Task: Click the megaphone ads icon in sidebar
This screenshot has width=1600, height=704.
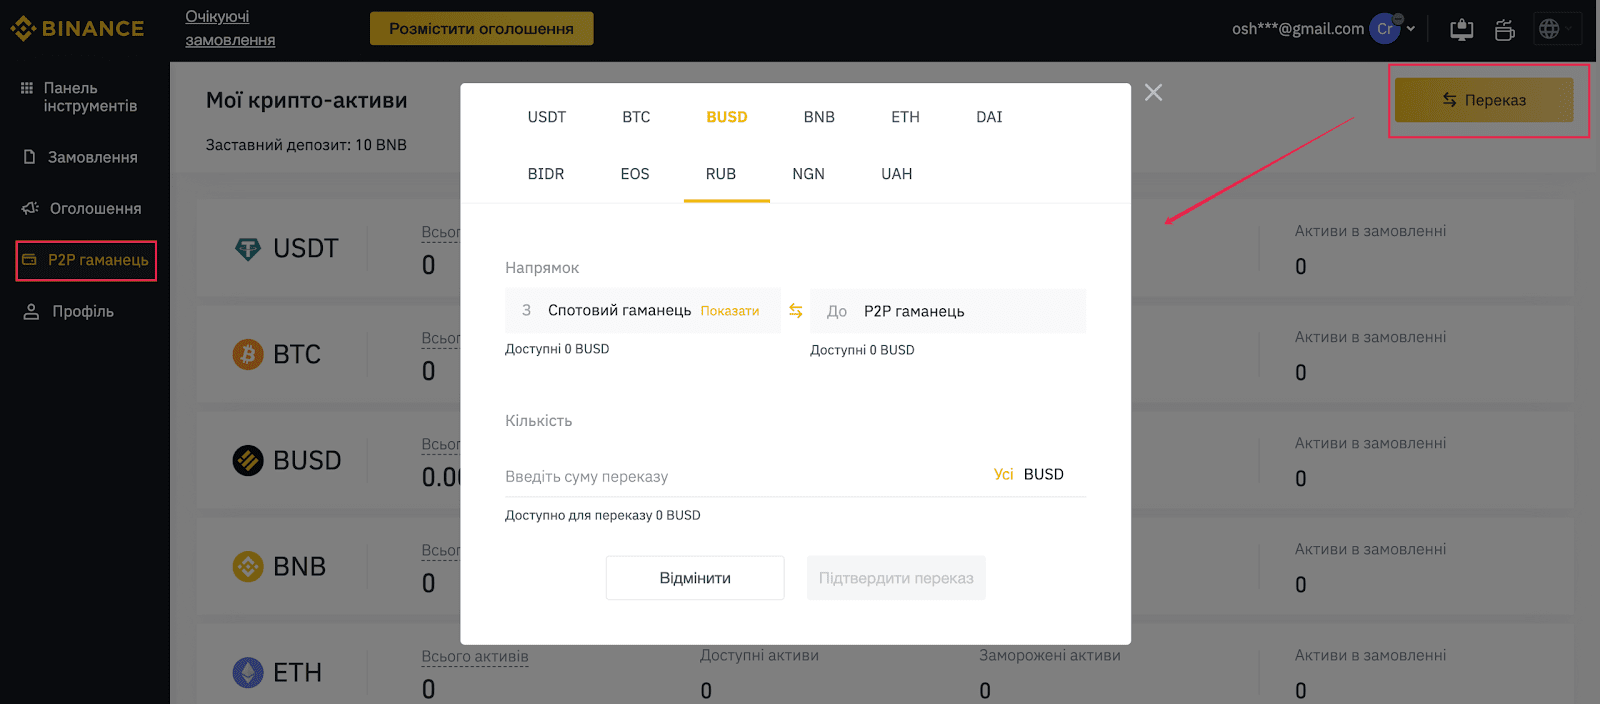Action: 30,208
